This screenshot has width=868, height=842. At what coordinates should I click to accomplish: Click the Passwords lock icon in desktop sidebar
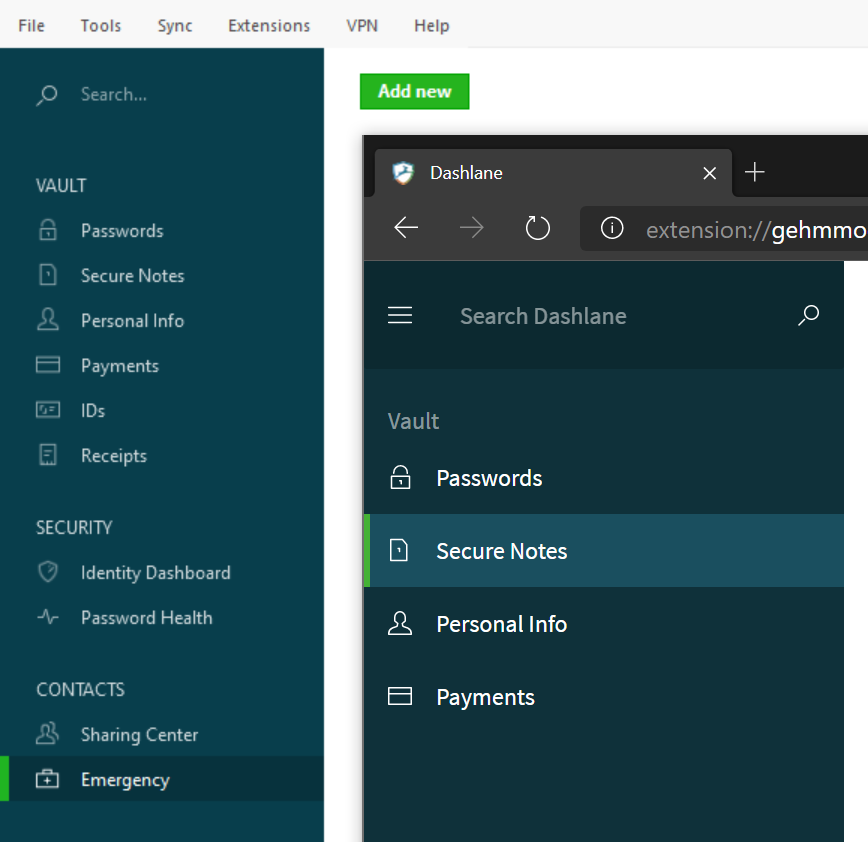(x=47, y=231)
